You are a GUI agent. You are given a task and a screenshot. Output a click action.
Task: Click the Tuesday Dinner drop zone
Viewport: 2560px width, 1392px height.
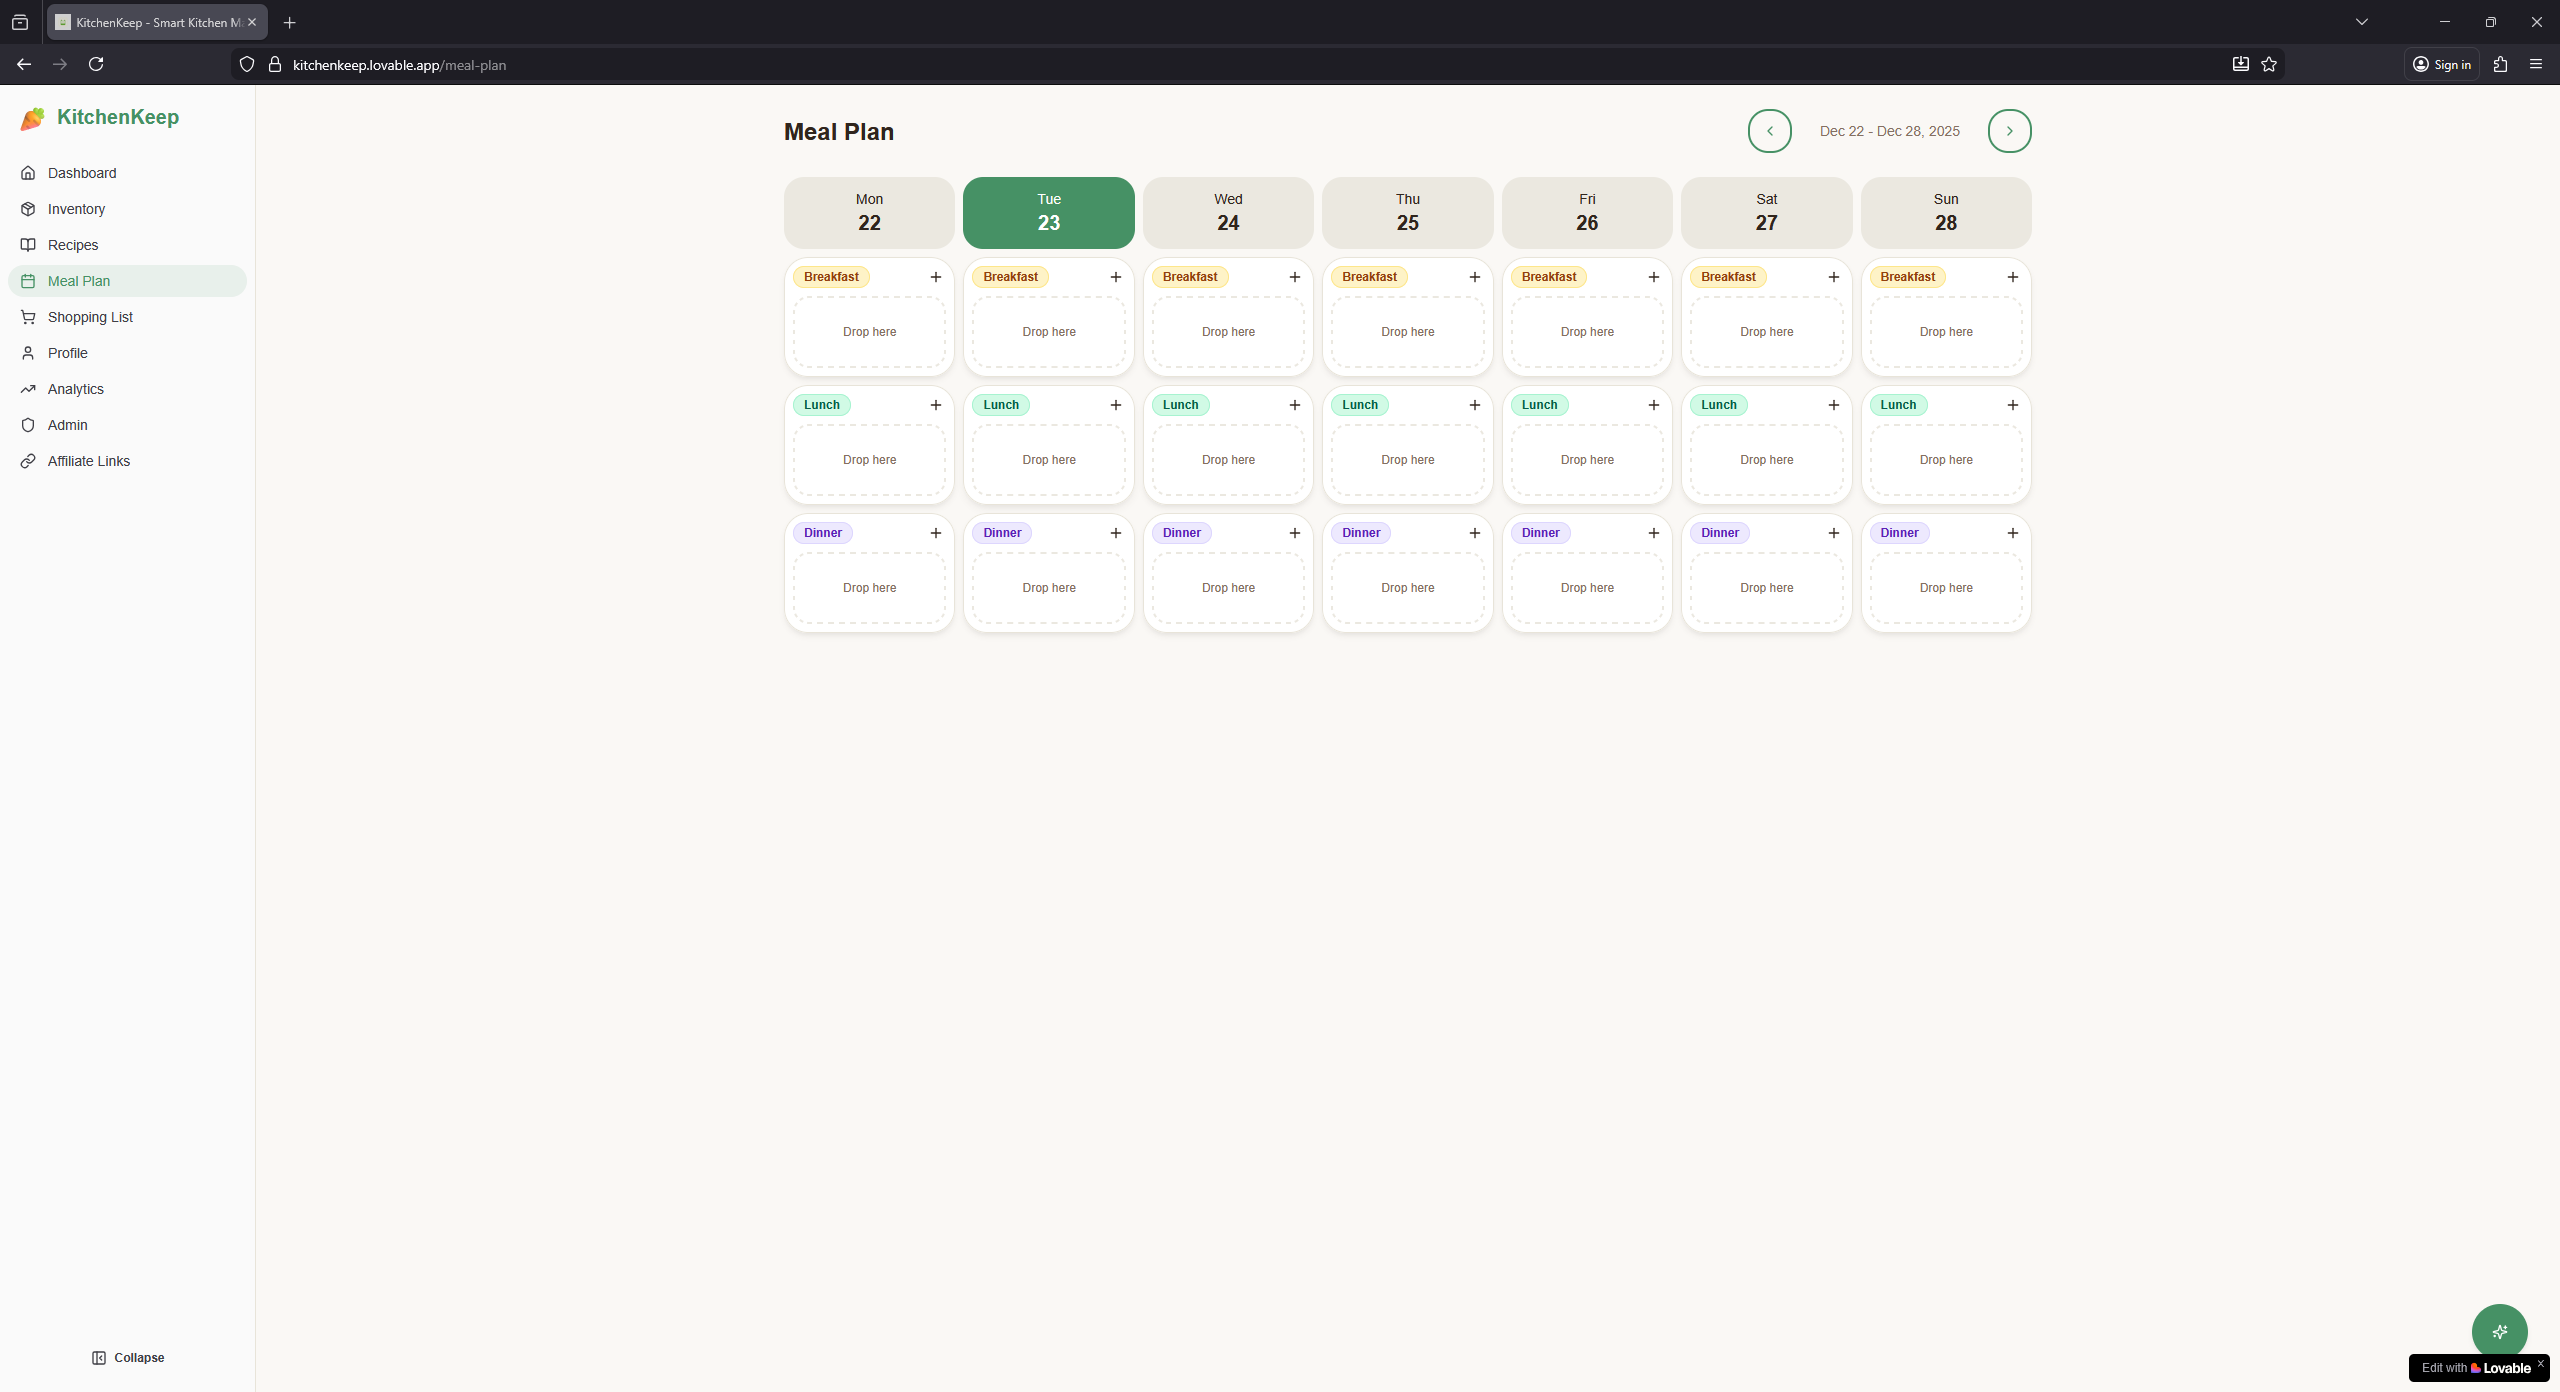coord(1049,588)
